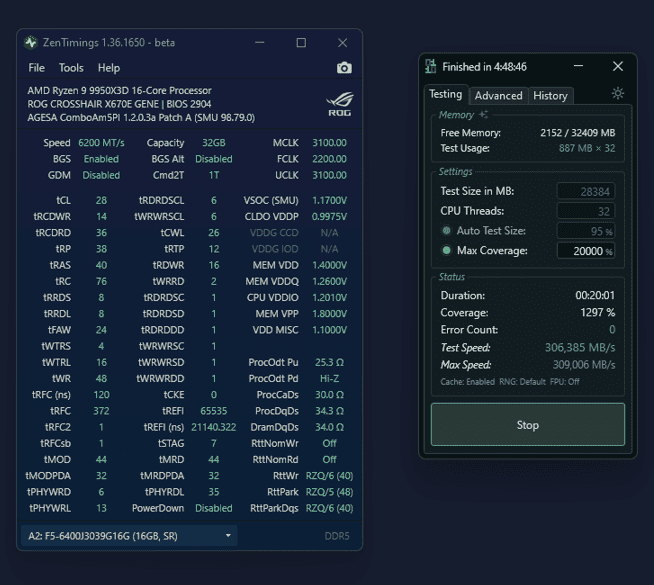Click the Auto Test Size percent field
Viewport: 654px width, 585px height.
pos(586,231)
